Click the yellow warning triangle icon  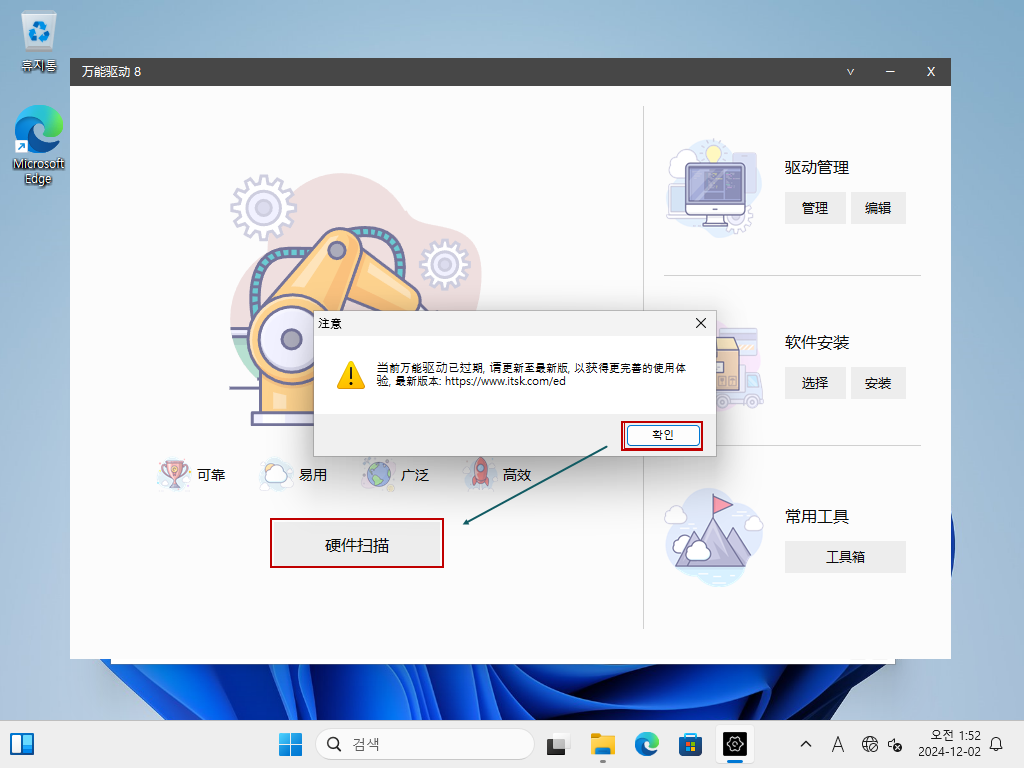point(351,375)
